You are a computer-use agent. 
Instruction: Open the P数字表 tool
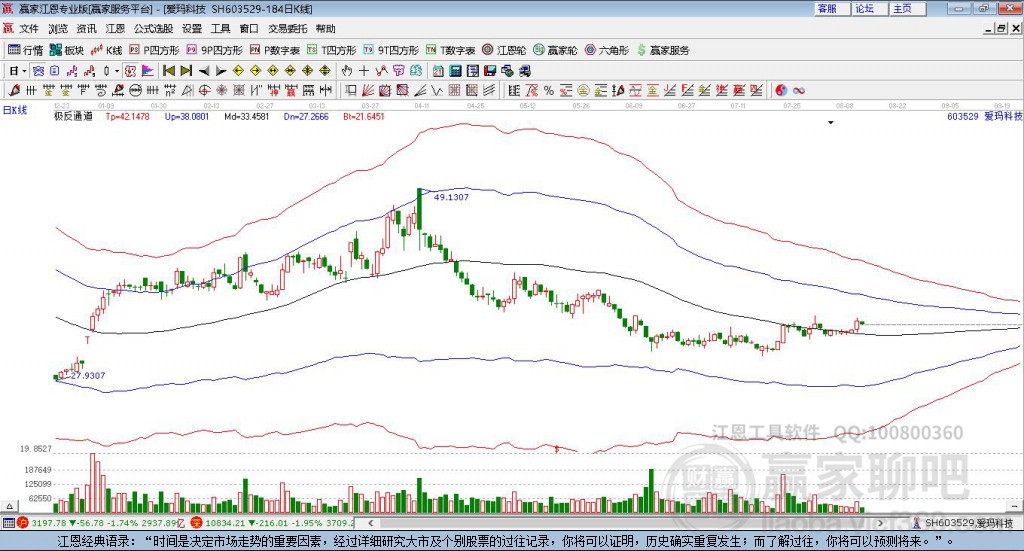274,50
